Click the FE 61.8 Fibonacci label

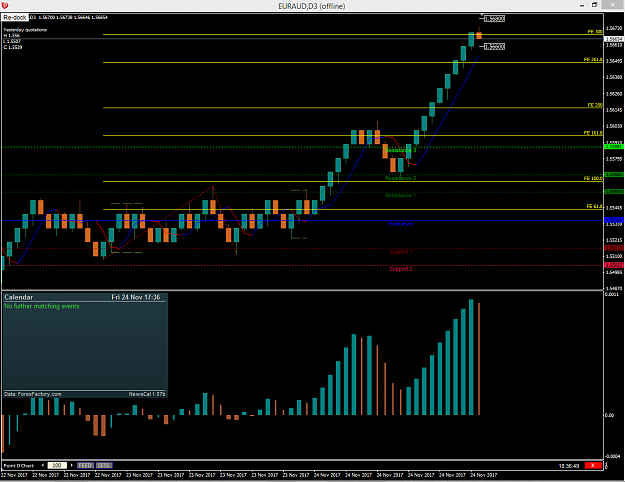[594, 207]
